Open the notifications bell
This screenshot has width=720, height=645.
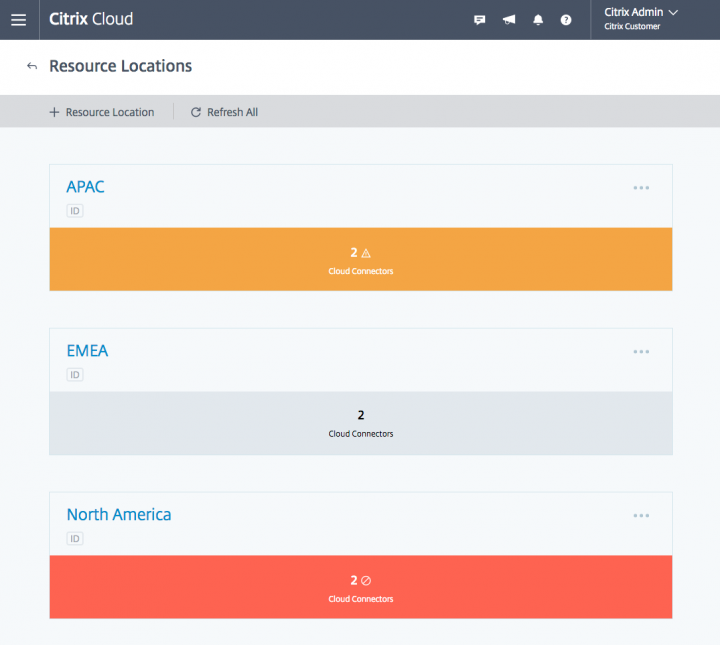click(538, 20)
